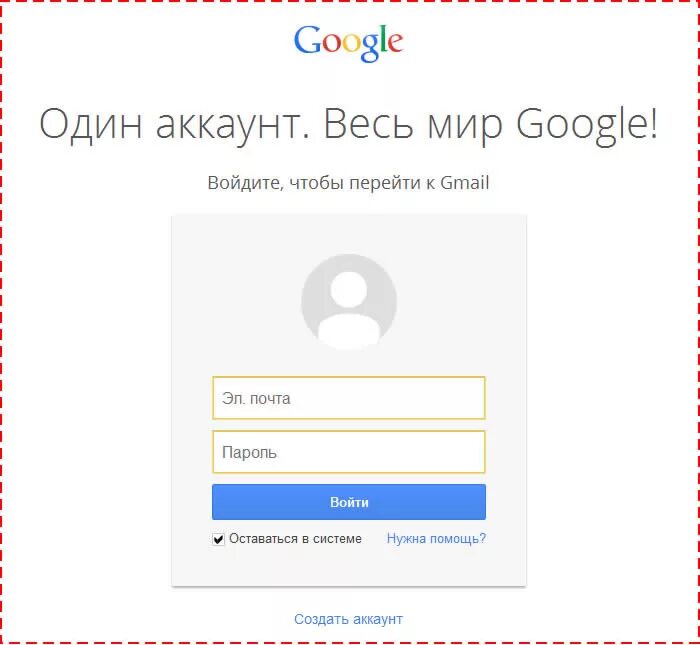
Task: Focus the 'Пароль' password field
Action: click(x=349, y=452)
